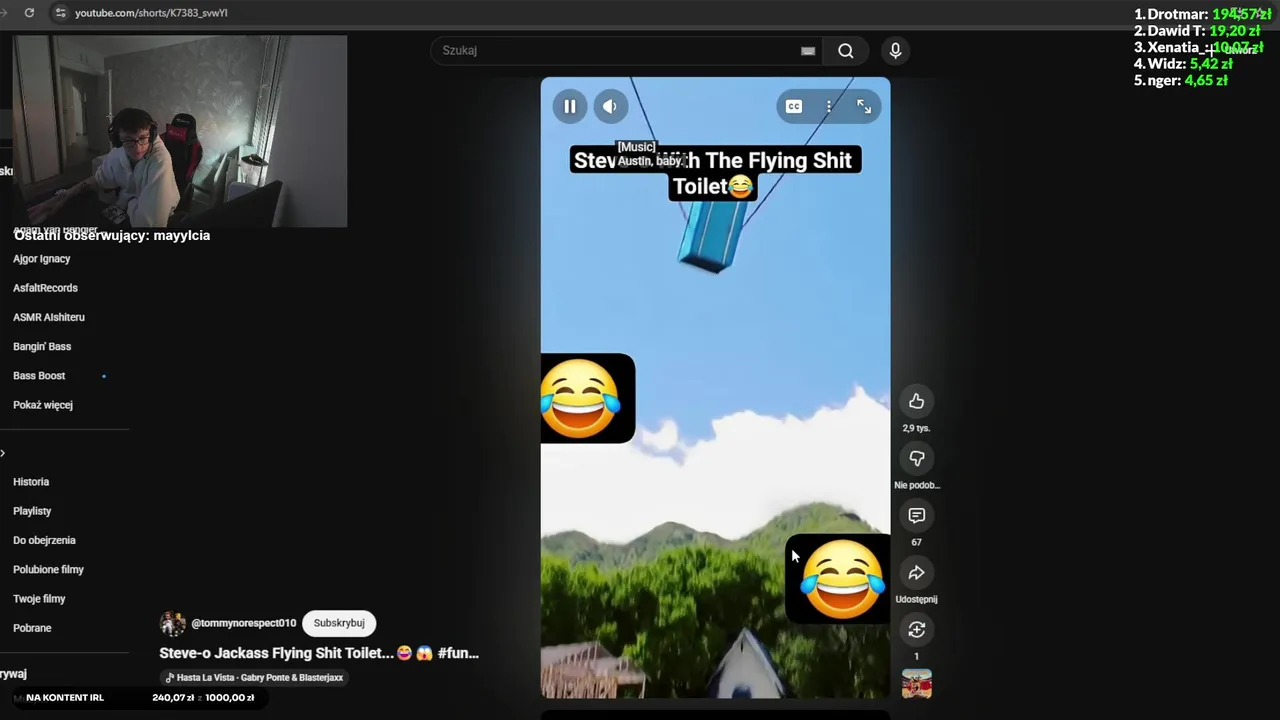
Task: Open the @tommynorespect010 channel link
Action: click(x=243, y=623)
